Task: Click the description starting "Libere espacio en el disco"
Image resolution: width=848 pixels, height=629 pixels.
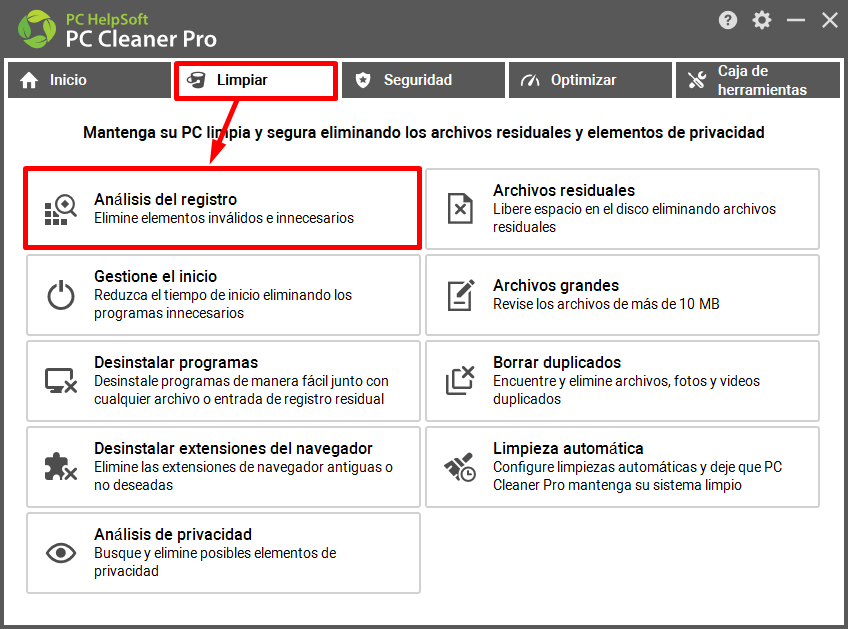Action: 634,218
